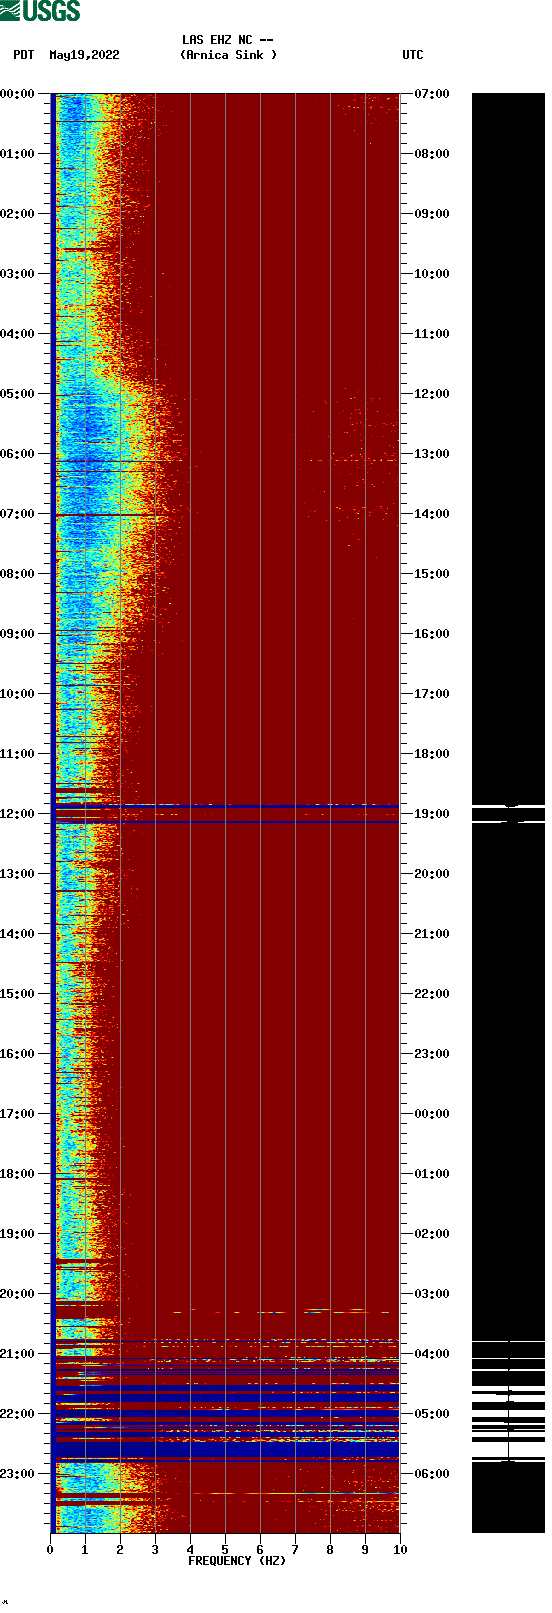Select the 06:00 UTC axis label
This screenshot has width=552, height=1613.
click(432, 1474)
